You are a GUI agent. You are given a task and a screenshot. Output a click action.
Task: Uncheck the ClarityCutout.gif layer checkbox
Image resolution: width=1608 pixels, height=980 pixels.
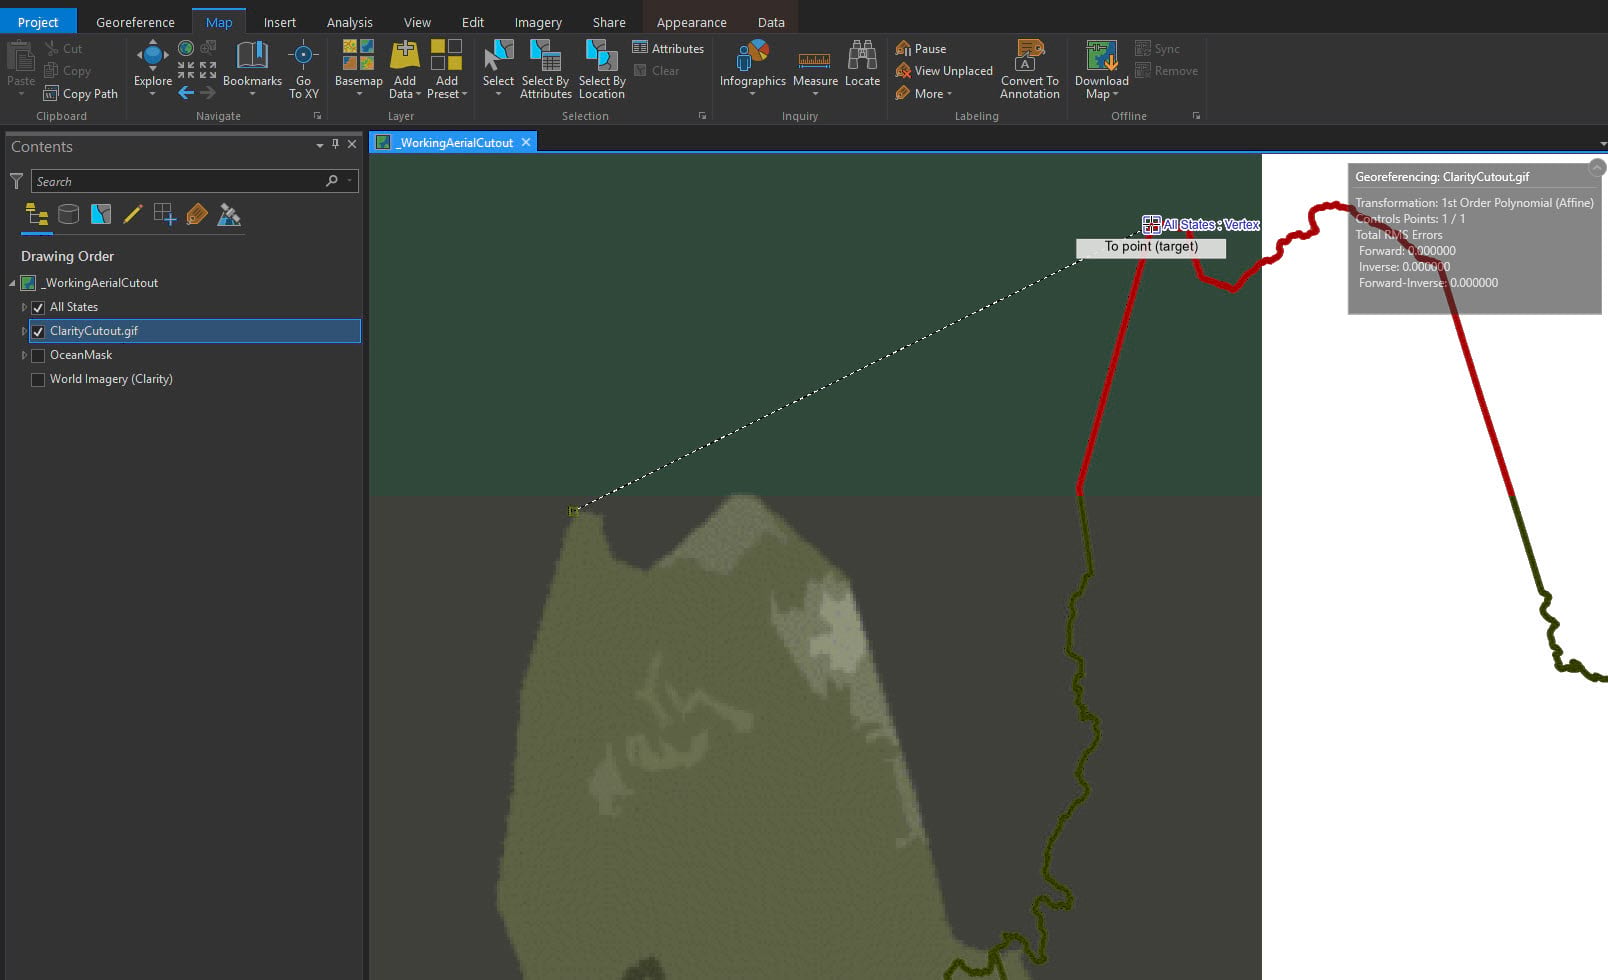(38, 331)
